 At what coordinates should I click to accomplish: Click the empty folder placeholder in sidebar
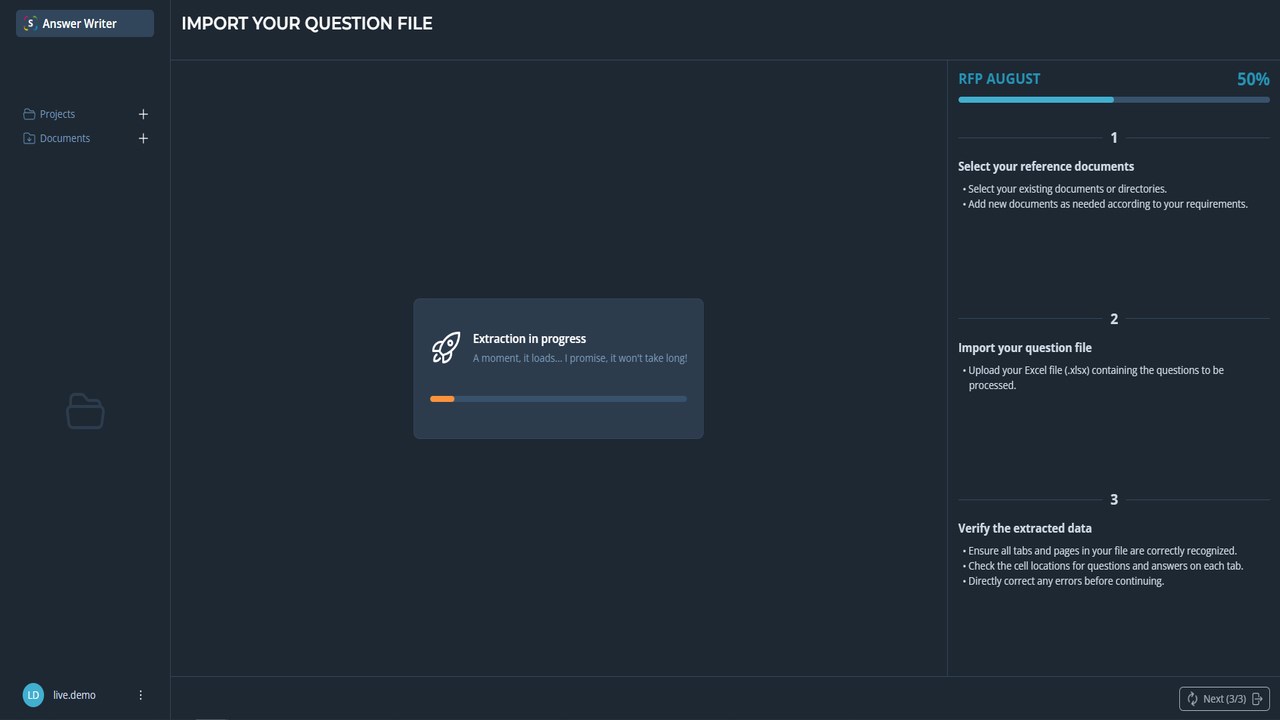[85, 411]
